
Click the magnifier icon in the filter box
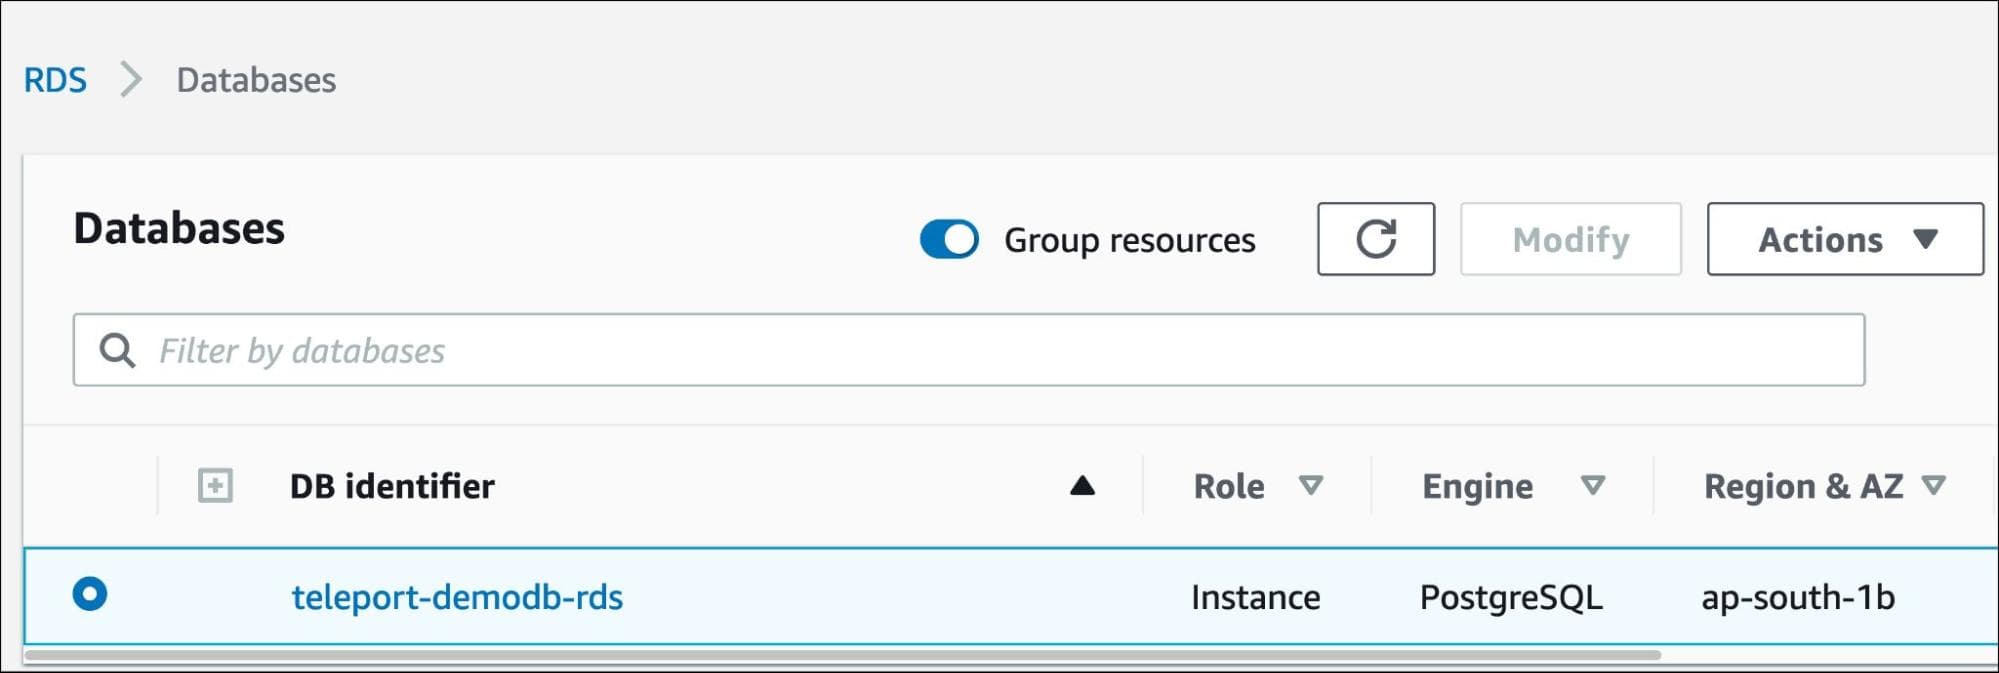click(117, 350)
